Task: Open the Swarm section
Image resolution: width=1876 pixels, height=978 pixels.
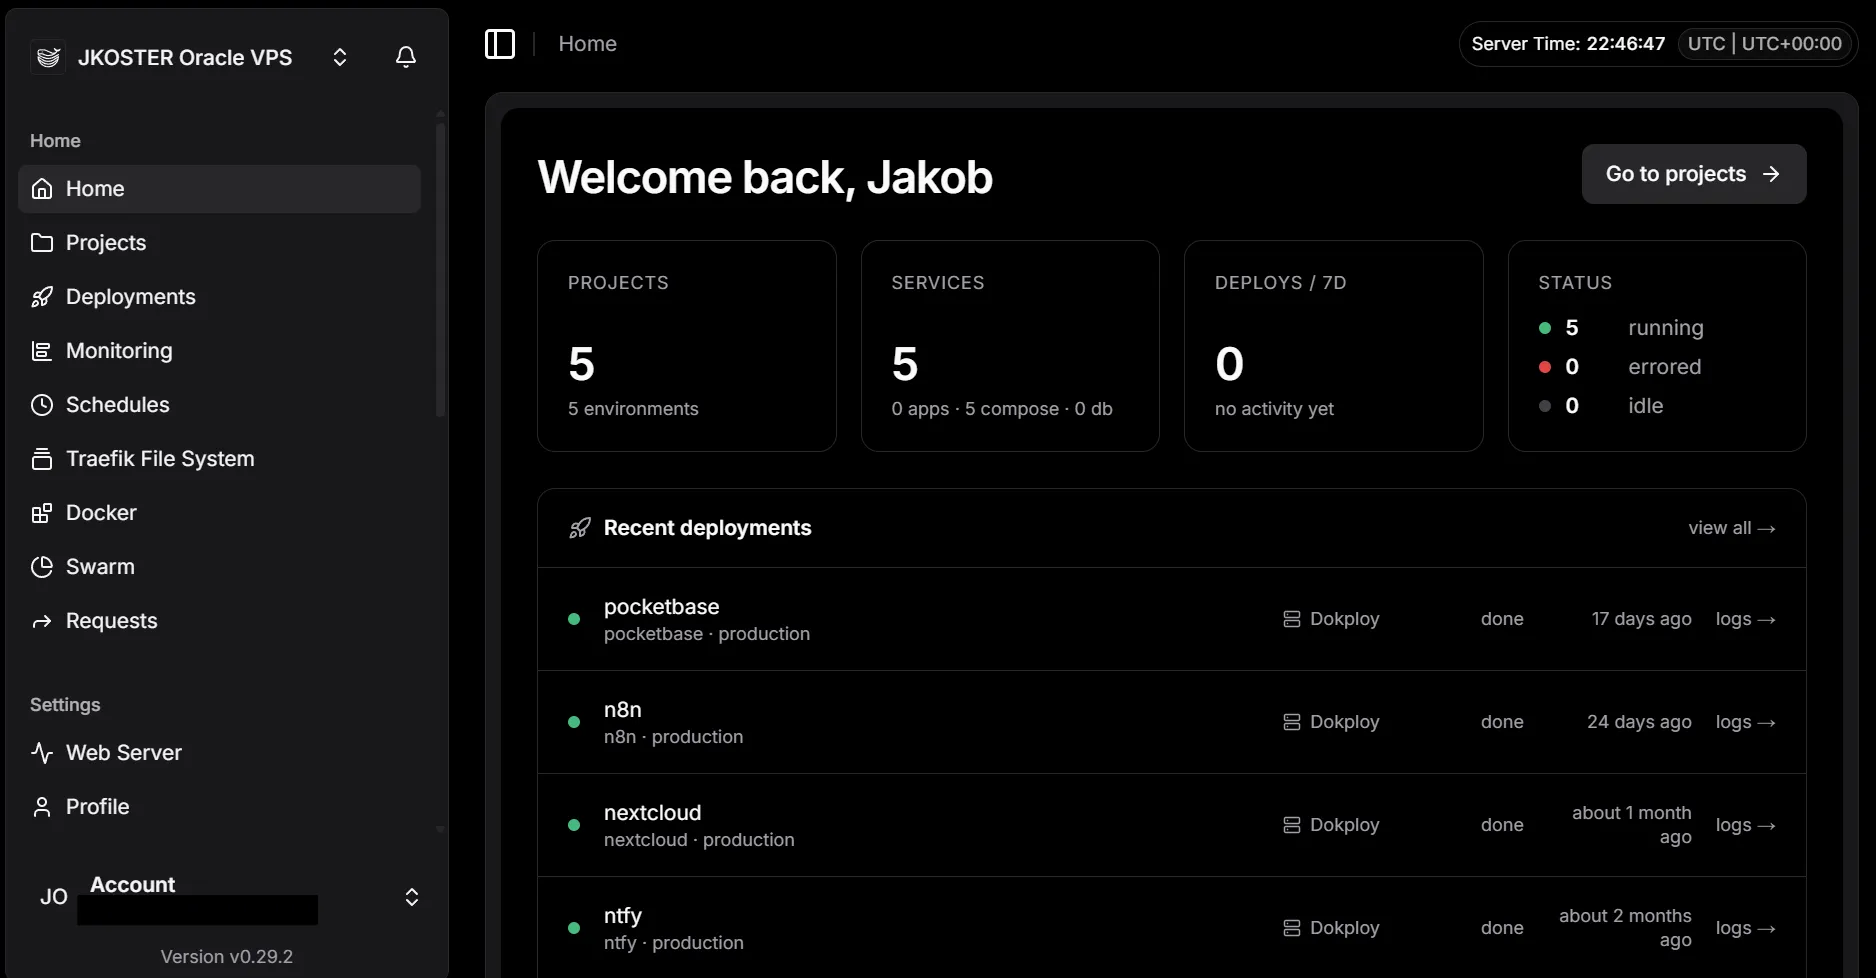Action: pyautogui.click(x=220, y=567)
